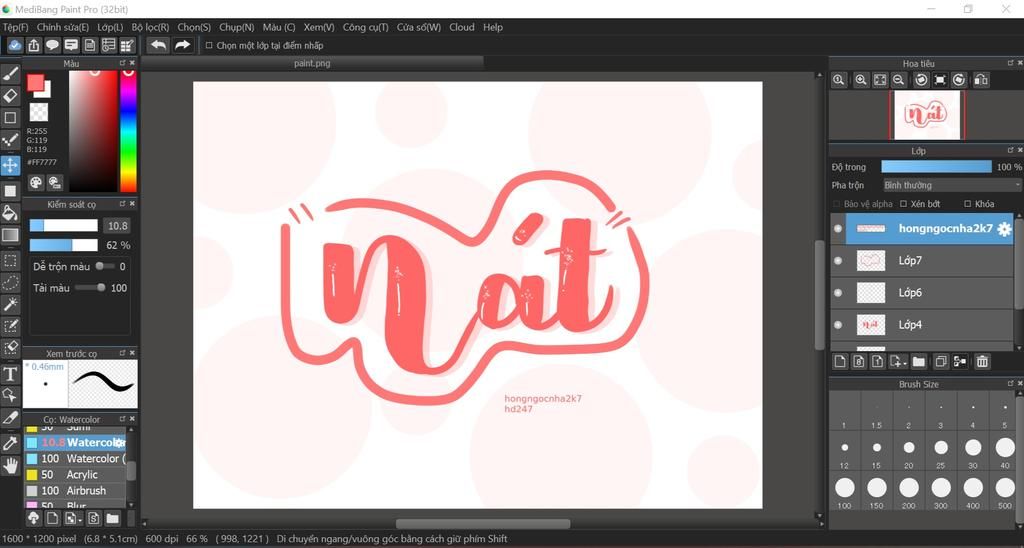Viewport: 1024px width, 548px height.
Task: Click the 'Độ trong' layer opacity slider
Action: pyautogui.click(x=936, y=167)
